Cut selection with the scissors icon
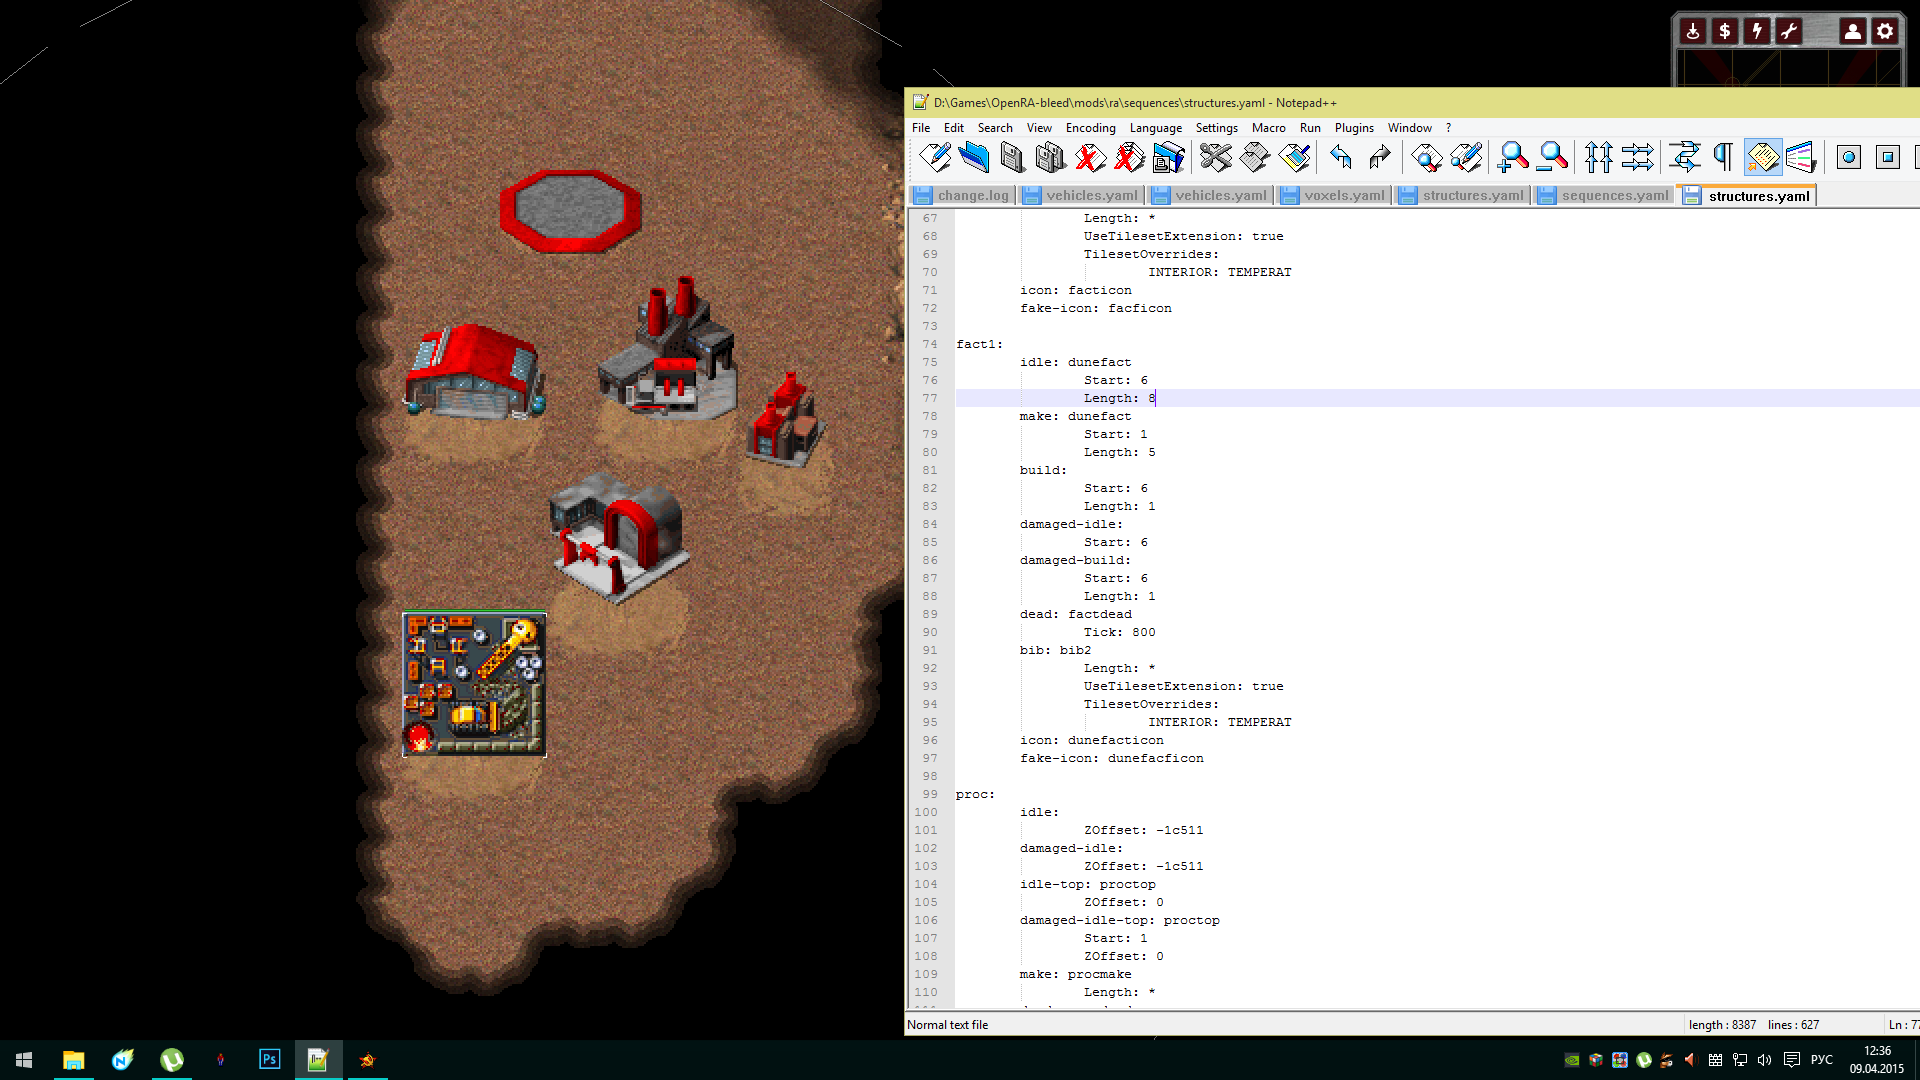The width and height of the screenshot is (1920, 1080). click(1216, 157)
